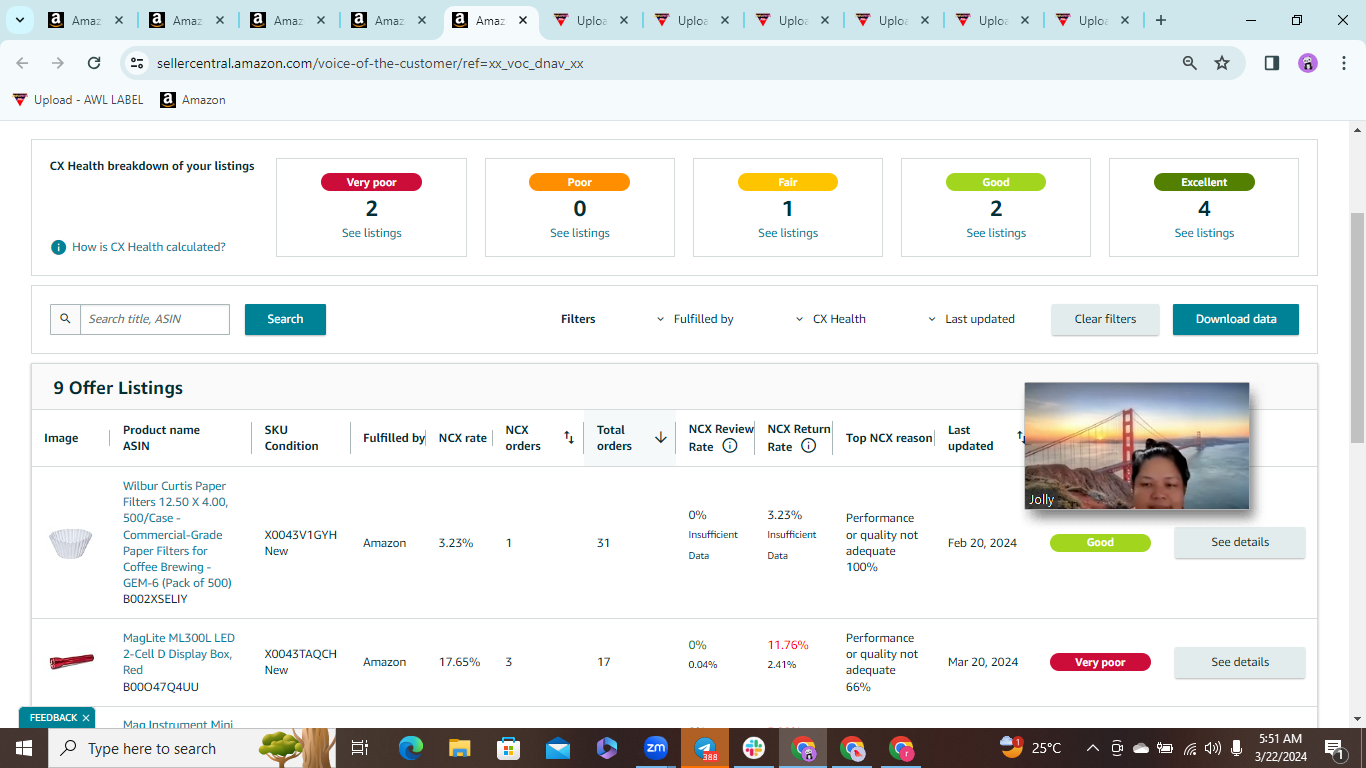Image resolution: width=1366 pixels, height=768 pixels.
Task: View site information icon in address bar
Action: tap(137, 63)
